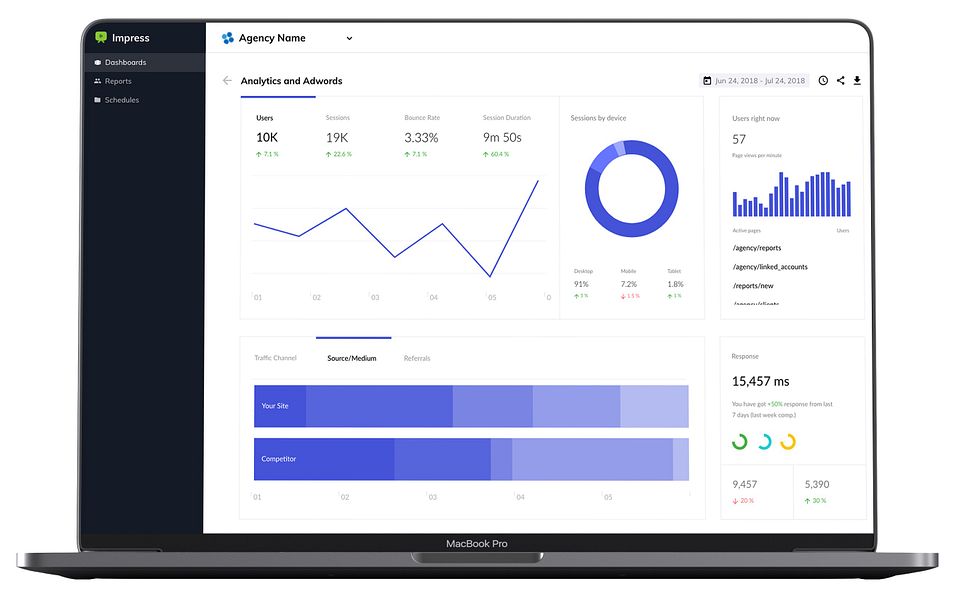
Task: Click the teal circular progress indicator
Action: (x=764, y=441)
